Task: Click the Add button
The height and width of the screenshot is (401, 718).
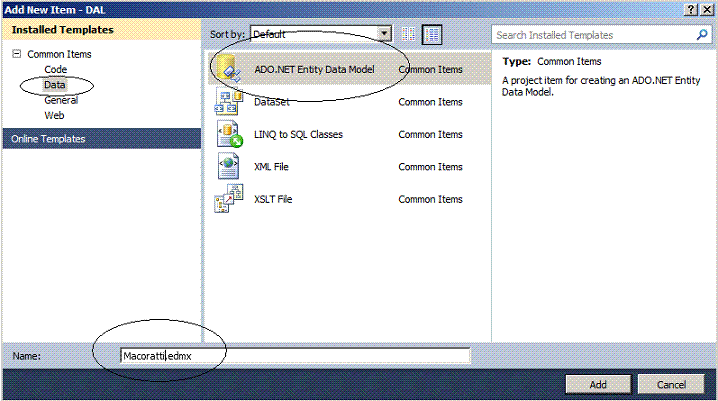Action: coord(598,385)
